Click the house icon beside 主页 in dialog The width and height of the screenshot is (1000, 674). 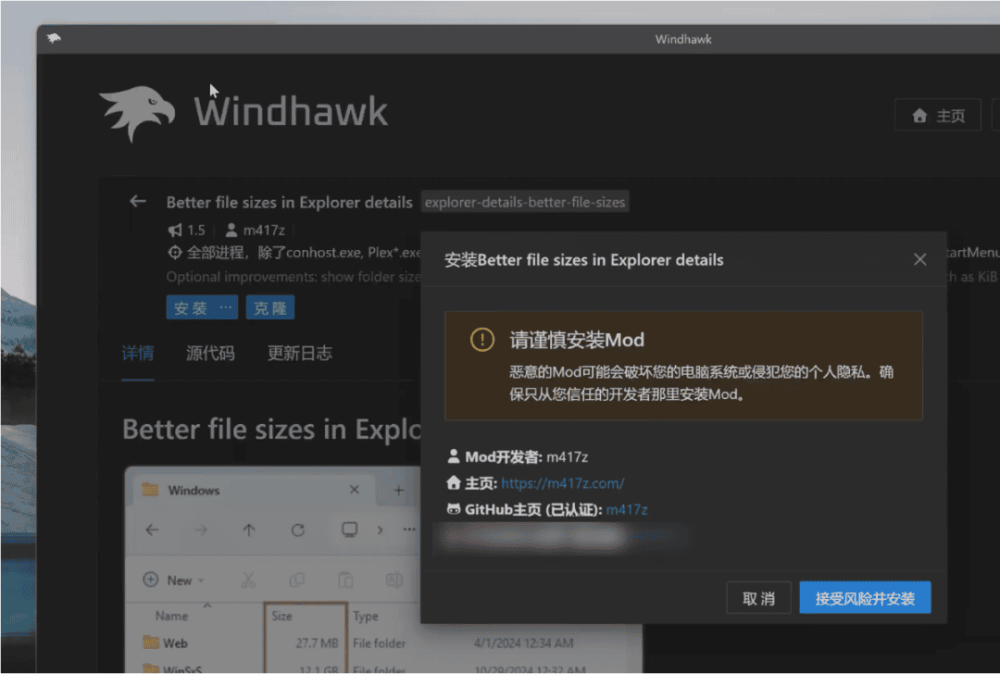(x=453, y=483)
